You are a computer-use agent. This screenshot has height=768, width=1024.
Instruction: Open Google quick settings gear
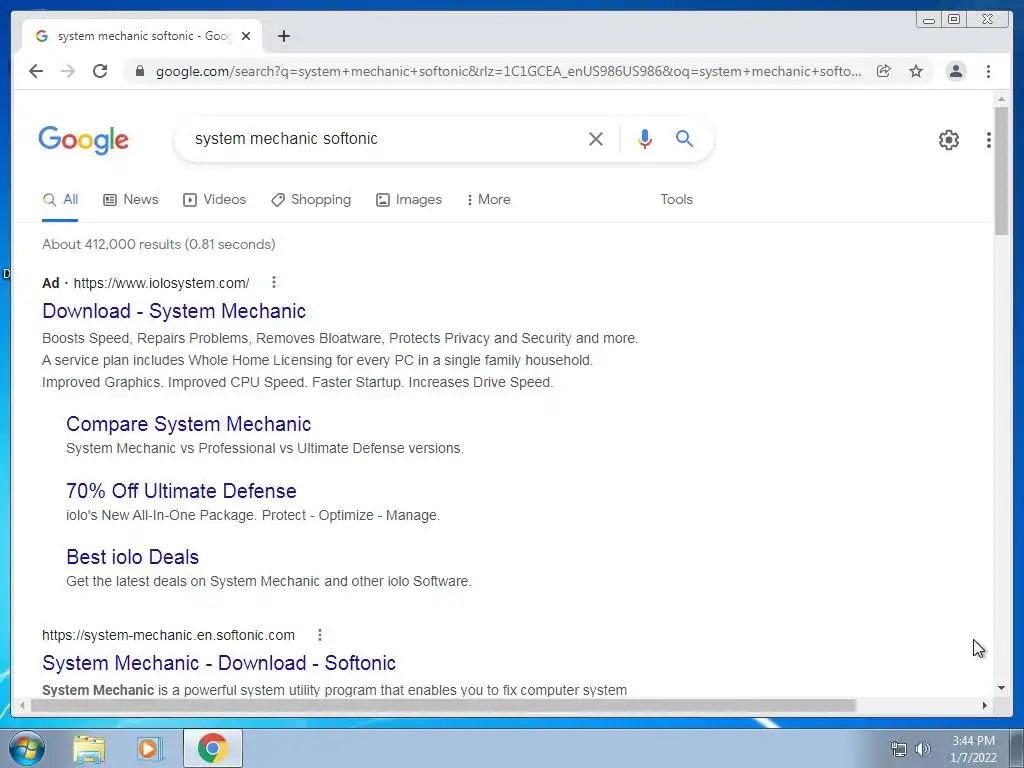click(948, 140)
